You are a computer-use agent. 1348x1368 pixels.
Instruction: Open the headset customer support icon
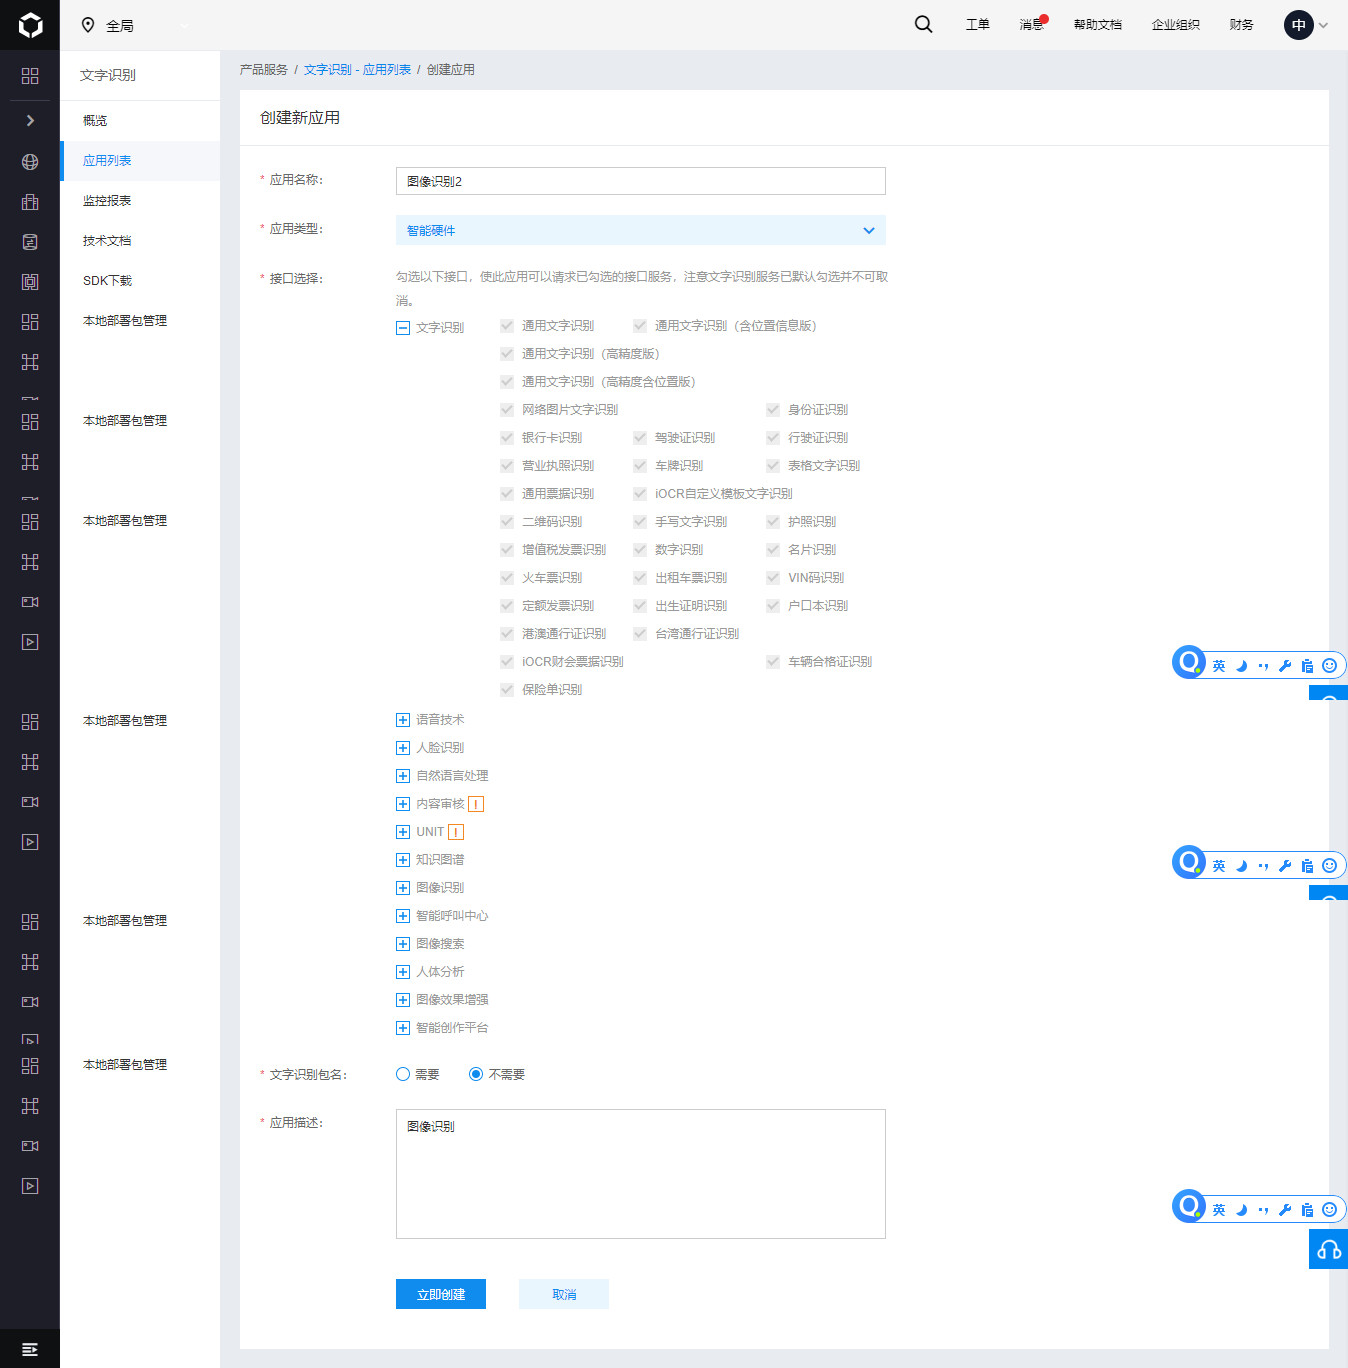[x=1328, y=1249]
